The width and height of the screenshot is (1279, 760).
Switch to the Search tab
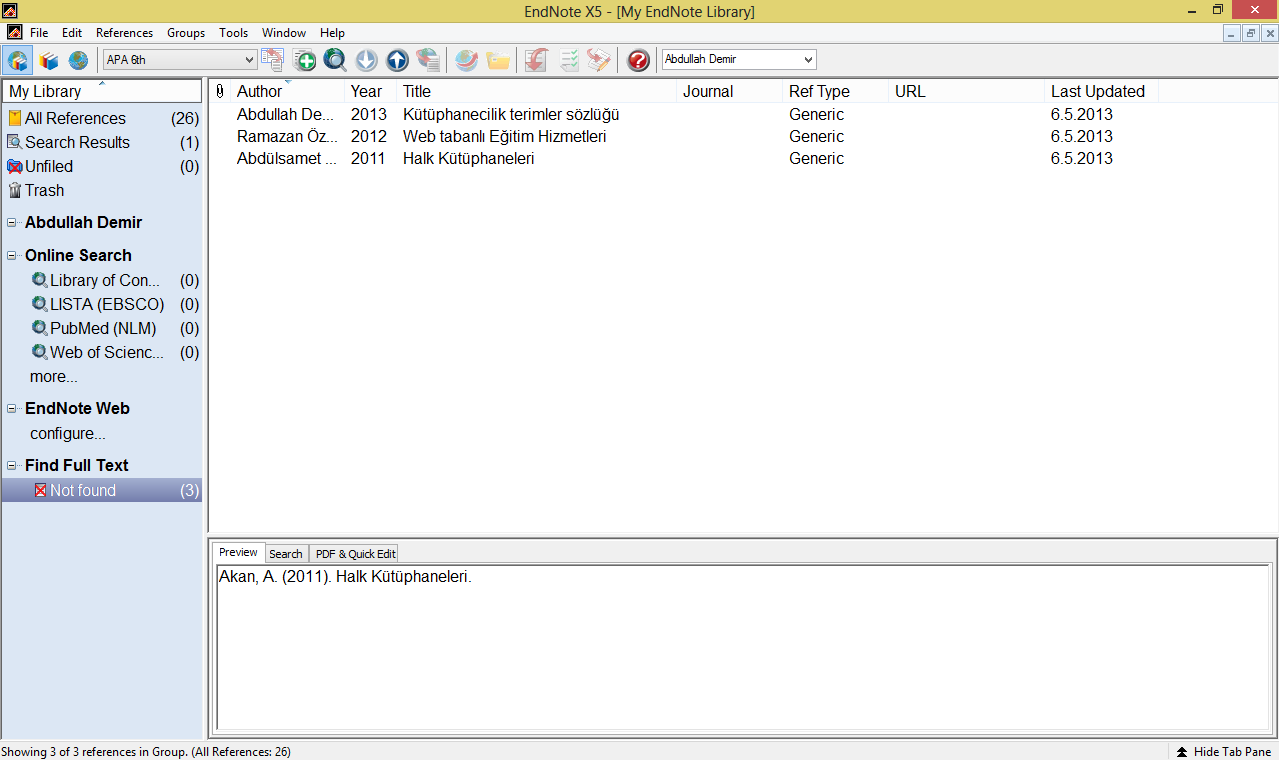[285, 553]
